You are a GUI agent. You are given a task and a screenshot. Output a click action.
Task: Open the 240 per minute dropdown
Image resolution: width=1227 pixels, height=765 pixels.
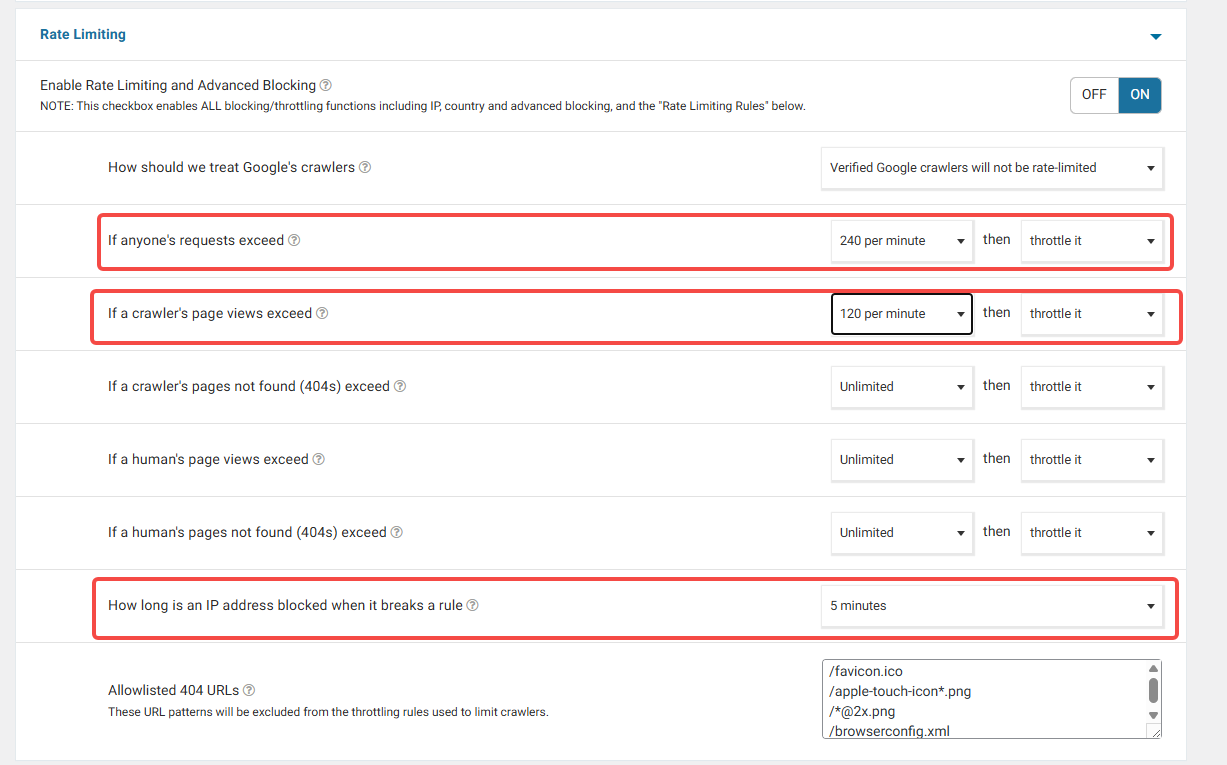[901, 241]
